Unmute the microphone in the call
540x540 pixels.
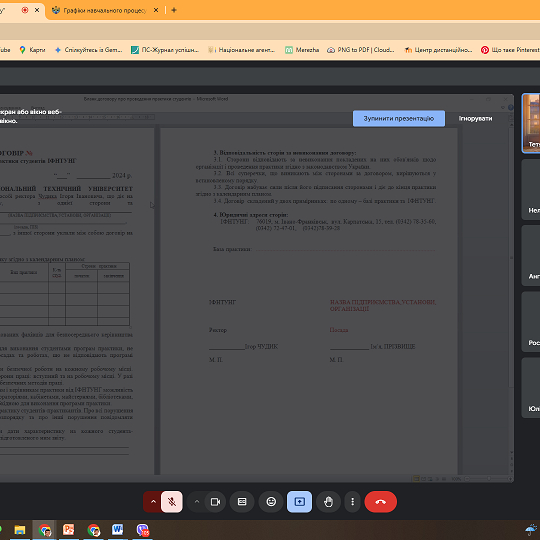172,502
